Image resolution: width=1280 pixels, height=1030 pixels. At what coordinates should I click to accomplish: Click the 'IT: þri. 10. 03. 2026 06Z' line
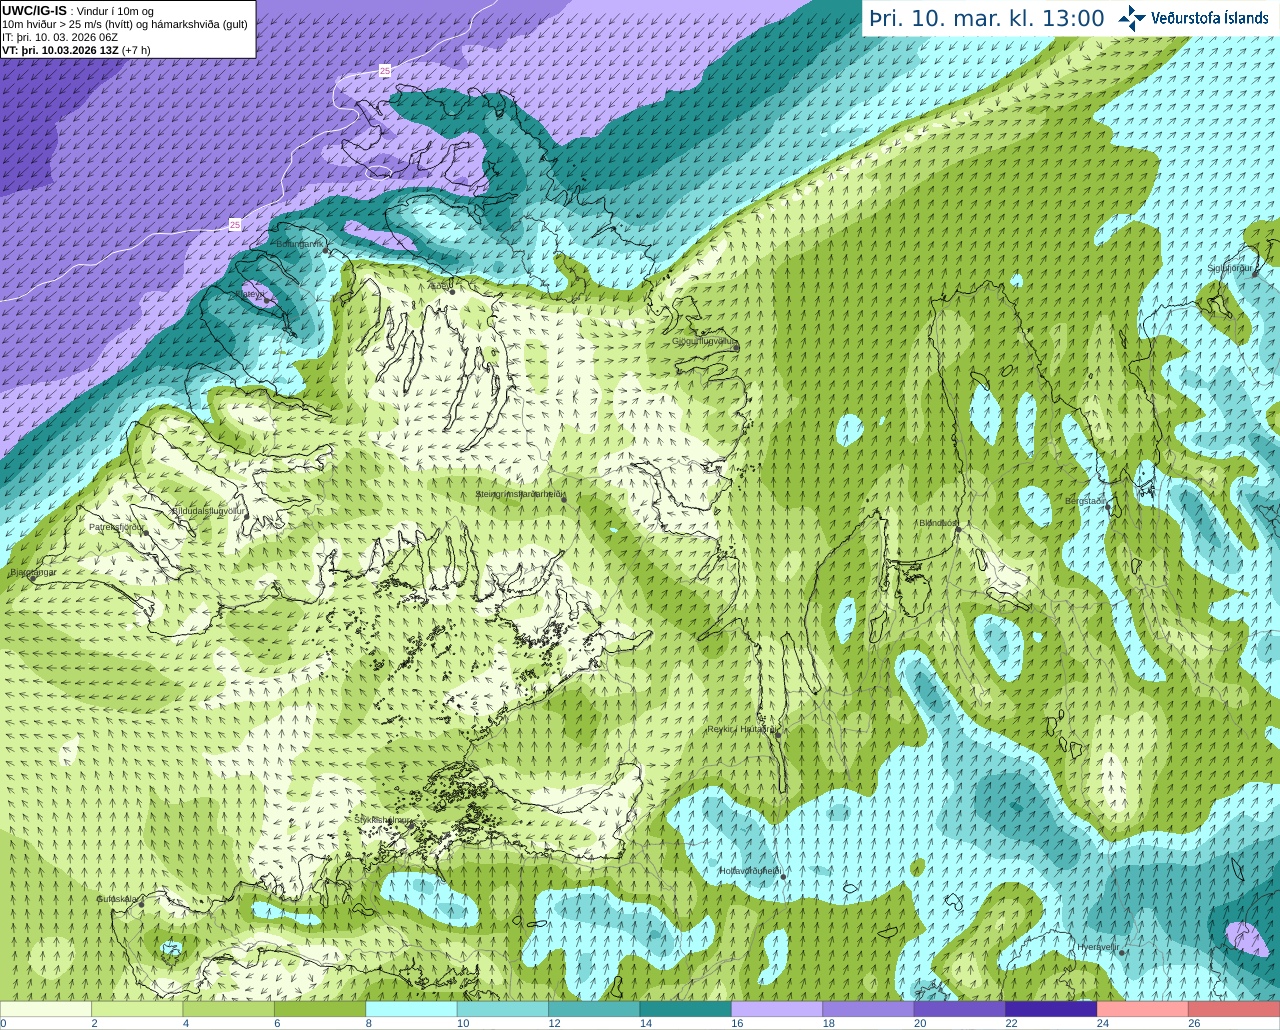(x=60, y=37)
